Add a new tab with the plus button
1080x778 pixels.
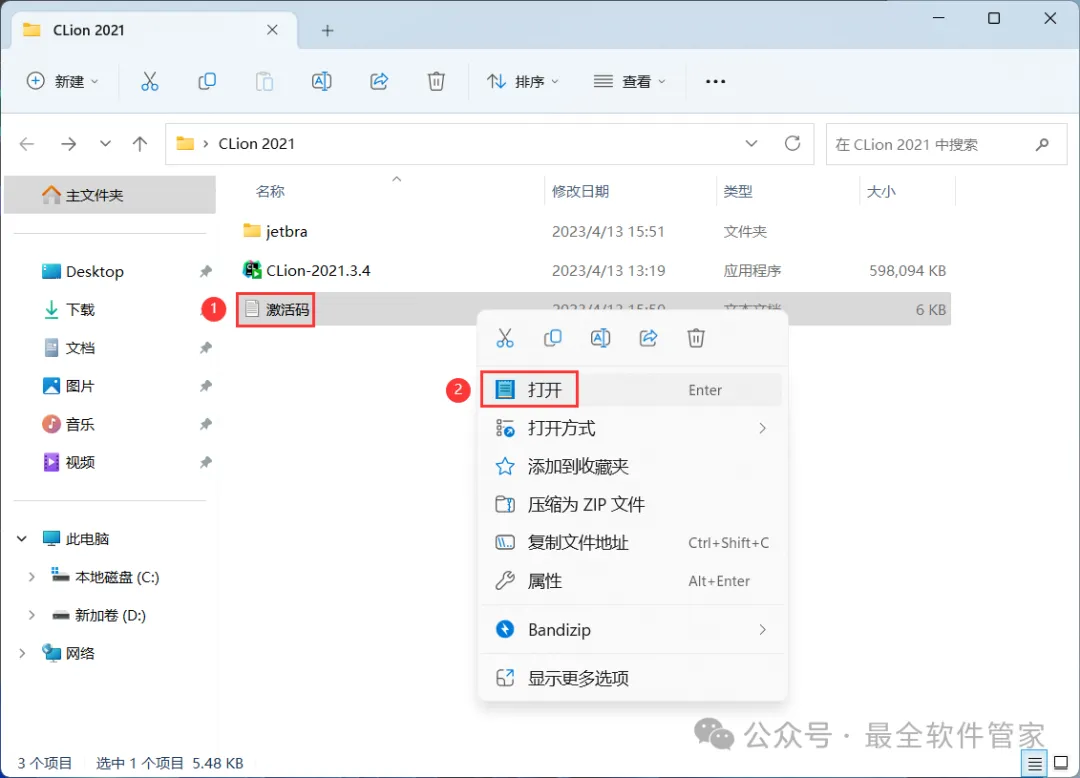tap(327, 30)
